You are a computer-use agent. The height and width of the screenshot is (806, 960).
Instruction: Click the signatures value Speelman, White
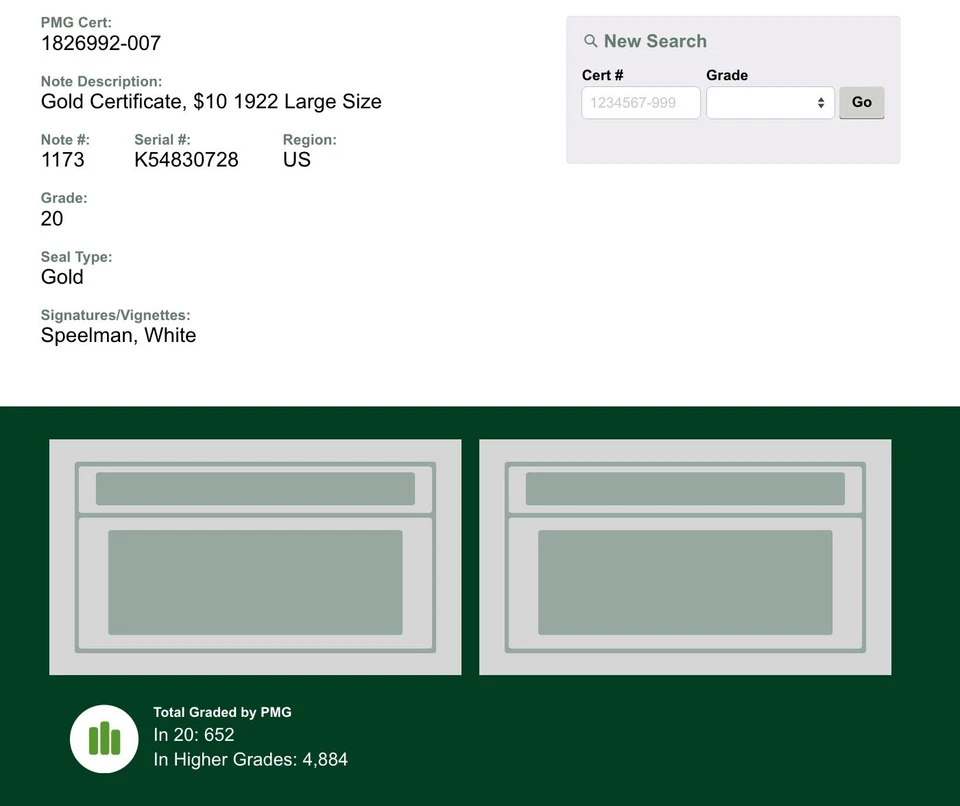point(118,336)
